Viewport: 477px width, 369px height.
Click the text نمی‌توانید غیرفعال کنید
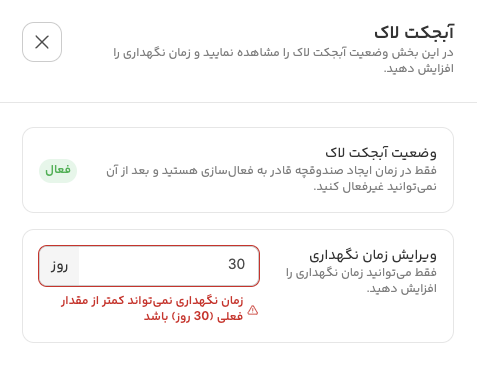(375, 186)
